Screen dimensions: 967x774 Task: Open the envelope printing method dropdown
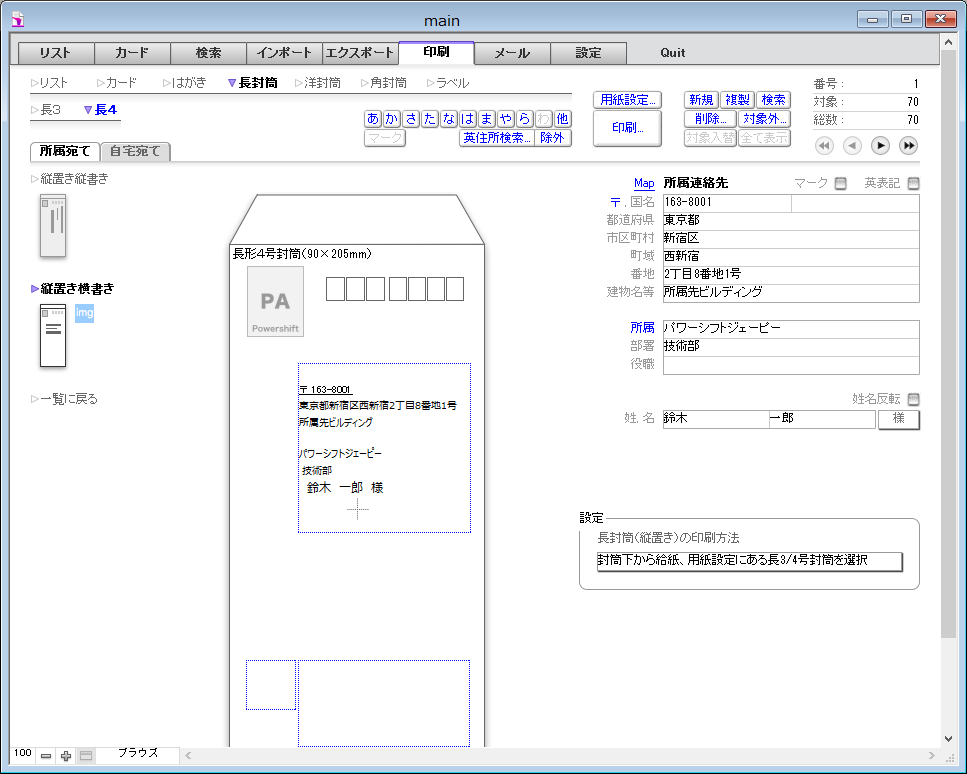pos(749,561)
